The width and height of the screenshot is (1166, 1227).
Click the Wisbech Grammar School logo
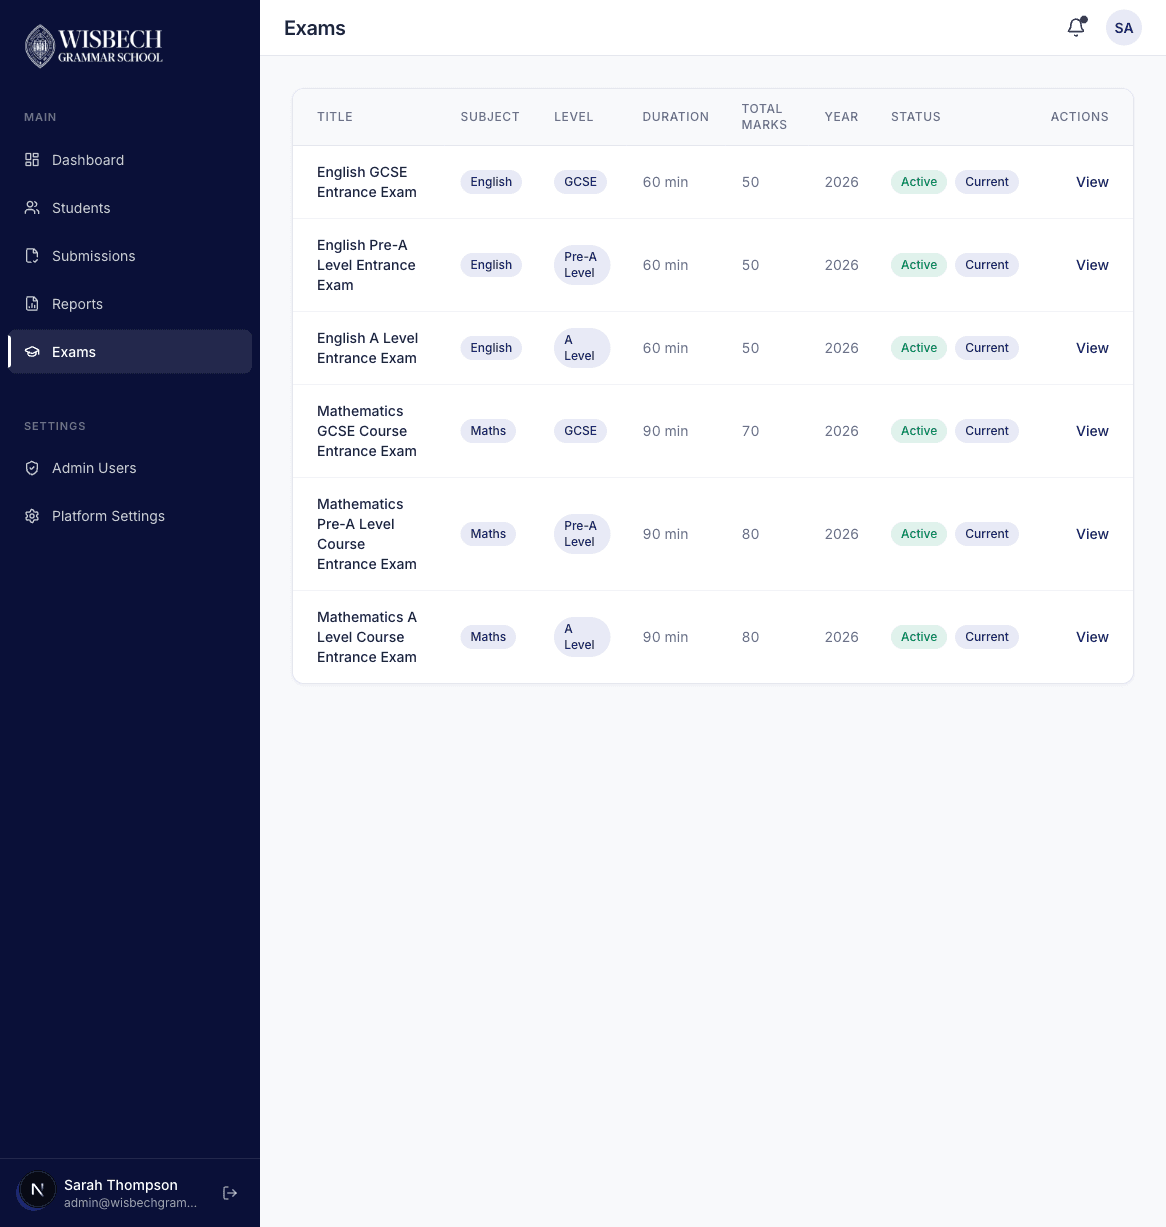(94, 46)
